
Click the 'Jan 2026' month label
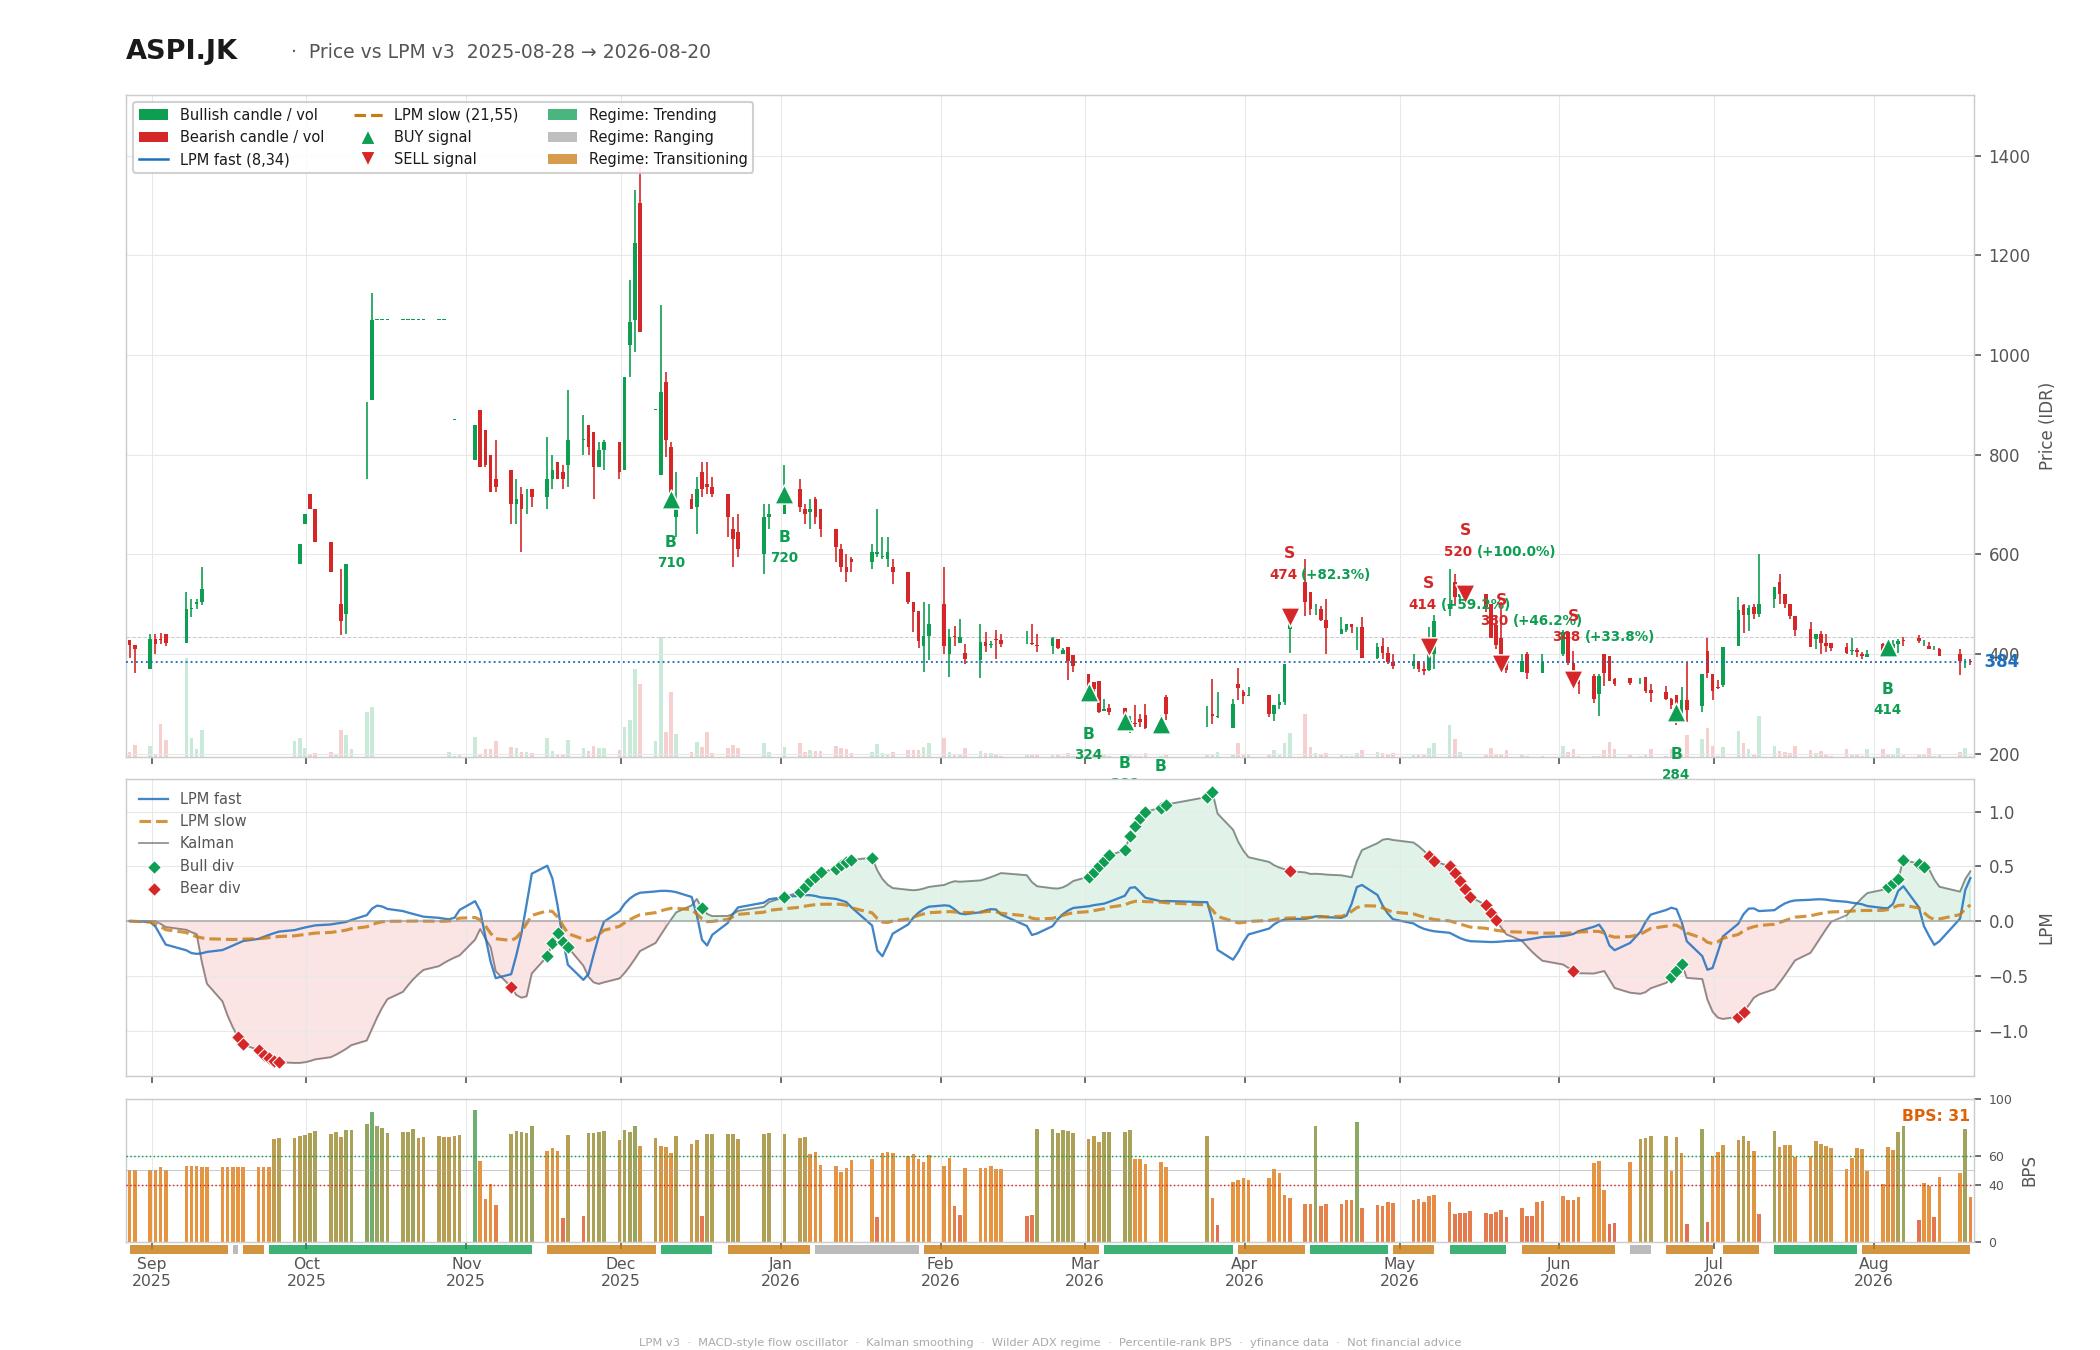(x=780, y=1272)
